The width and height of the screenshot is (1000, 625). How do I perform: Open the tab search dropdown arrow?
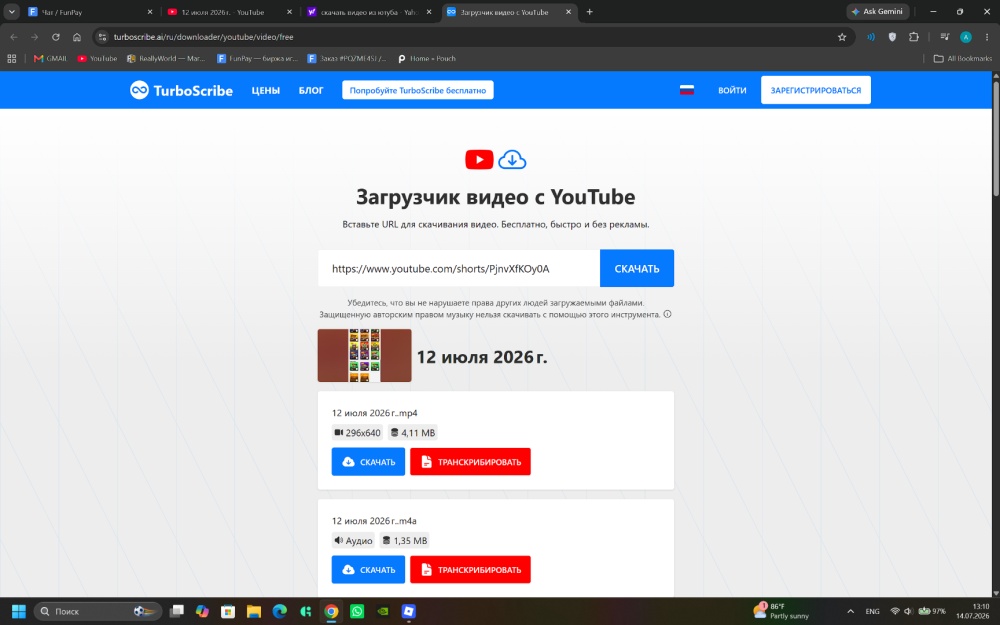pos(11,11)
